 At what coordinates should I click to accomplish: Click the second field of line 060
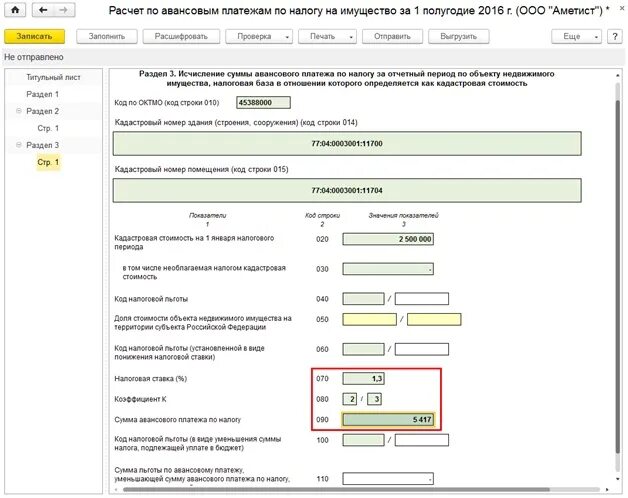(x=422, y=349)
